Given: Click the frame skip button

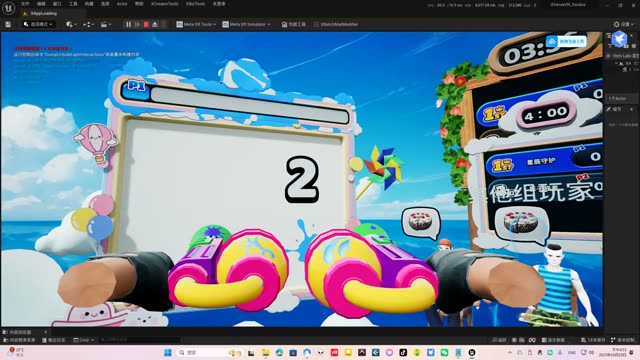Looking at the screenshot, I should 138,24.
